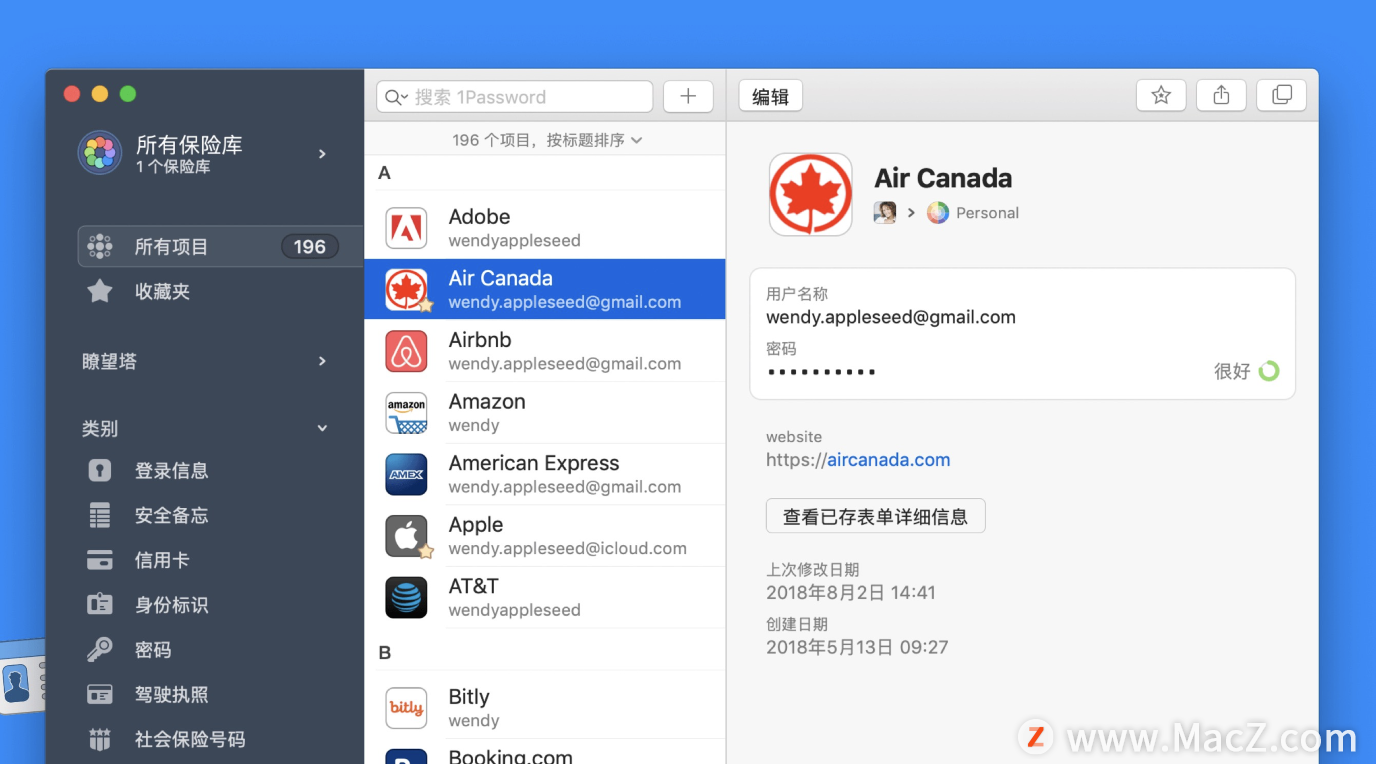
Task: Click the 驾驶执照 license icon
Action: pos(100,694)
